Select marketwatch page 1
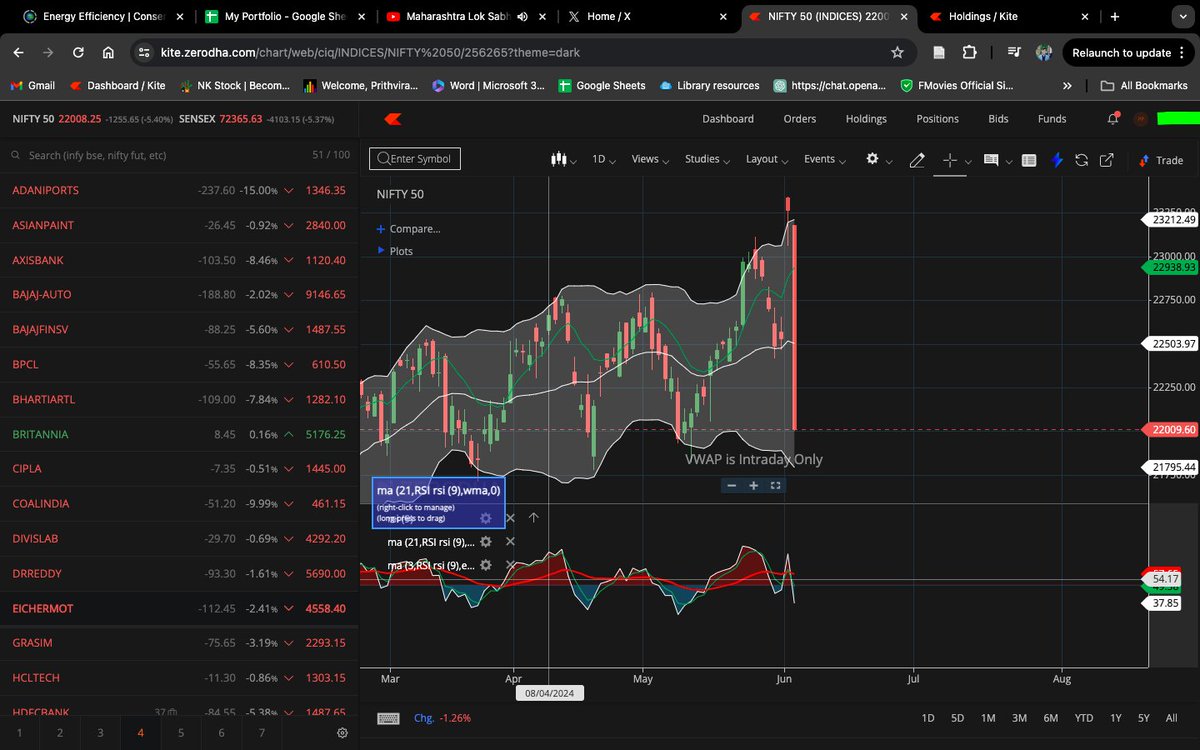Viewport: 1200px width, 750px height. click(x=20, y=733)
